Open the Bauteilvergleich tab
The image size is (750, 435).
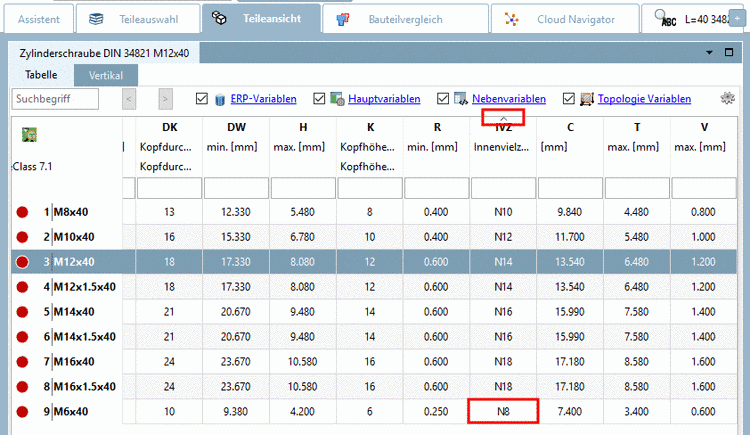point(406,19)
